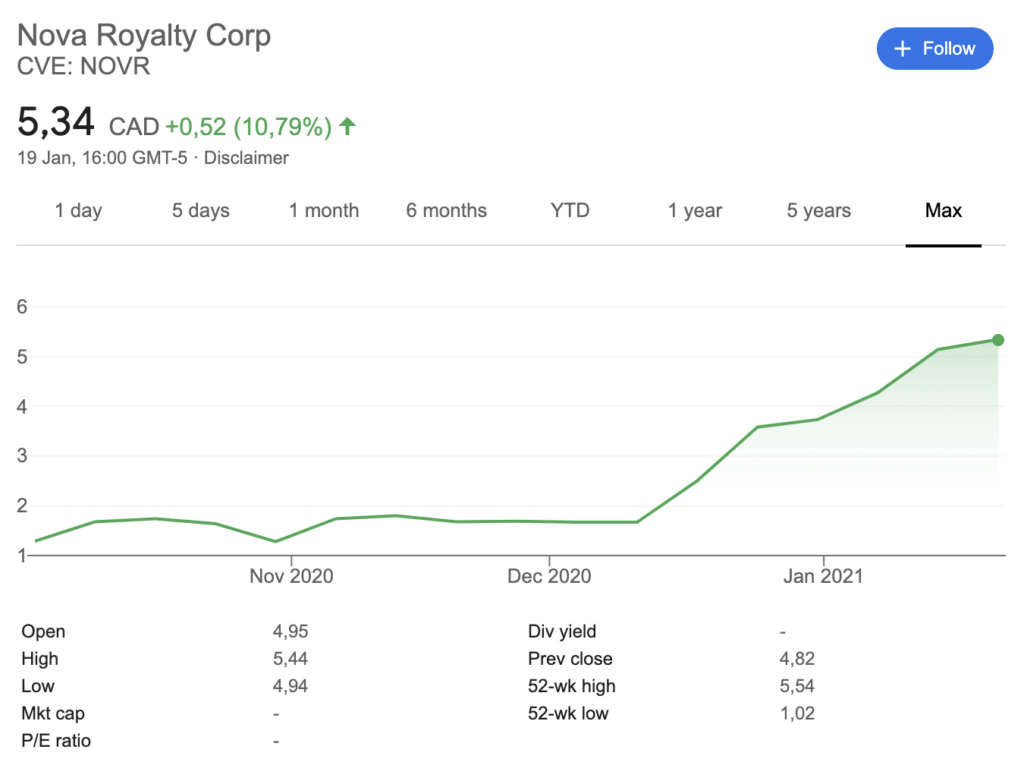Click the 52-wk high value 5,54
This screenshot has width=1024, height=762.
tap(797, 686)
